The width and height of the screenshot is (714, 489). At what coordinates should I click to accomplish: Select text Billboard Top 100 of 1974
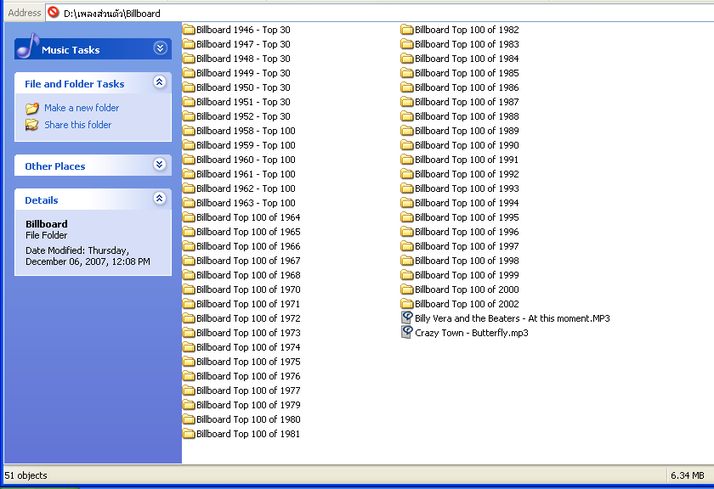click(x=248, y=347)
